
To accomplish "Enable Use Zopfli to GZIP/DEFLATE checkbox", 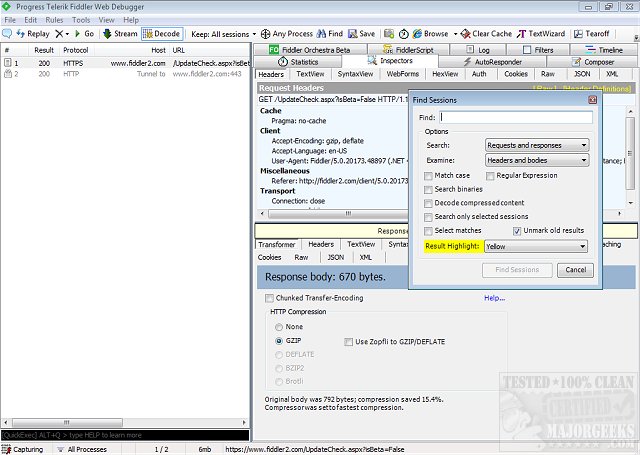I will pos(348,342).
